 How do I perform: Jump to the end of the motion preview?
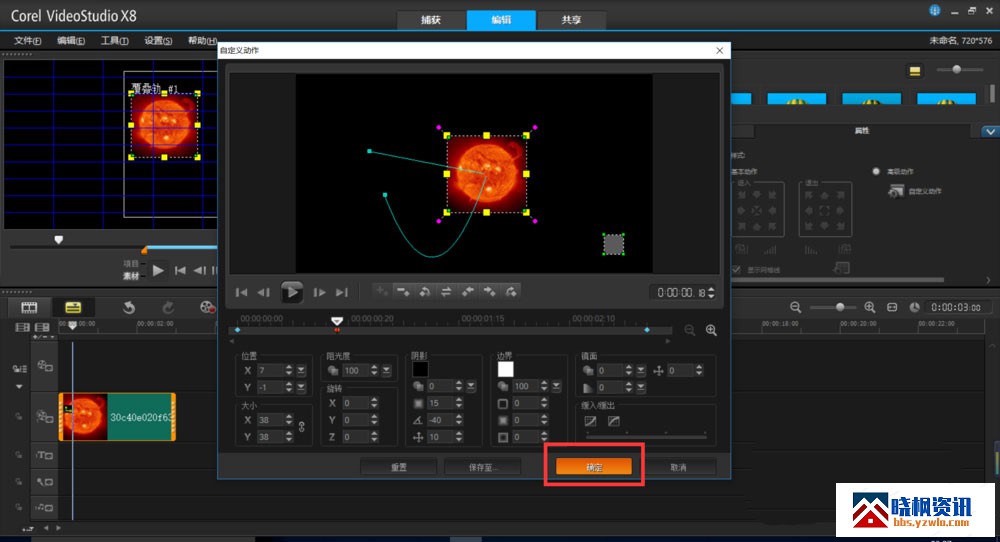point(342,293)
